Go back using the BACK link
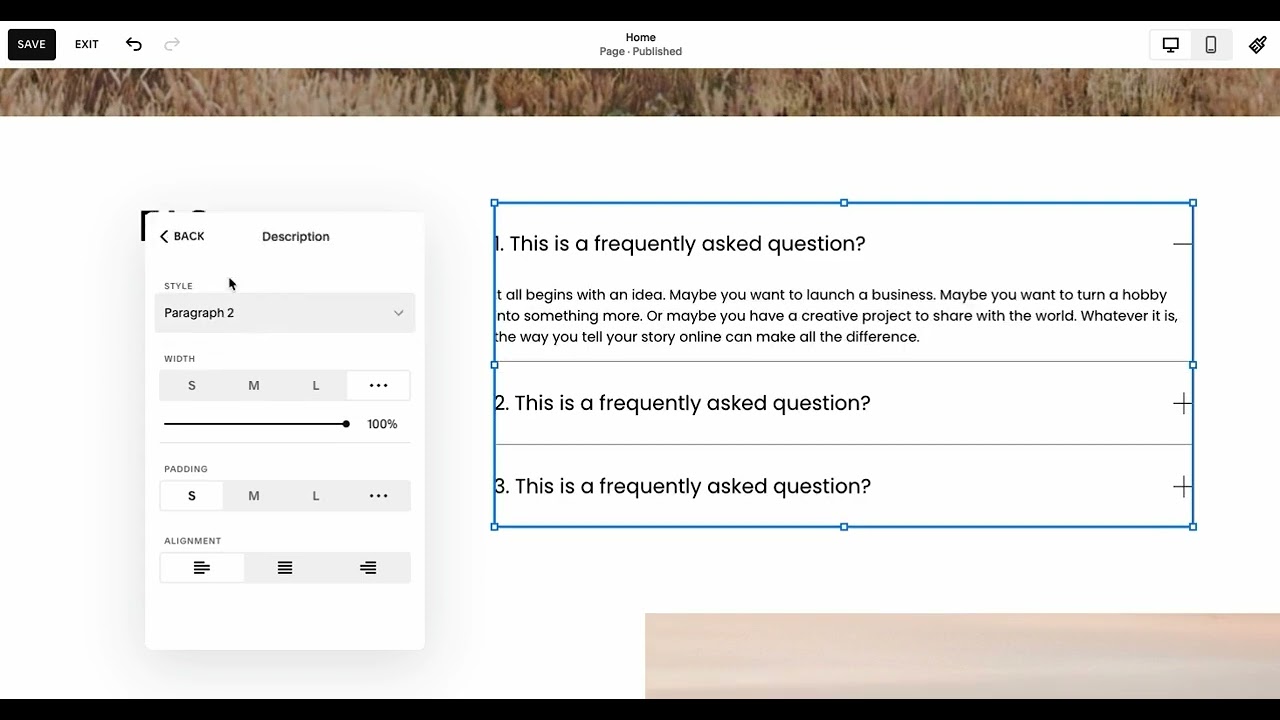 tap(182, 237)
